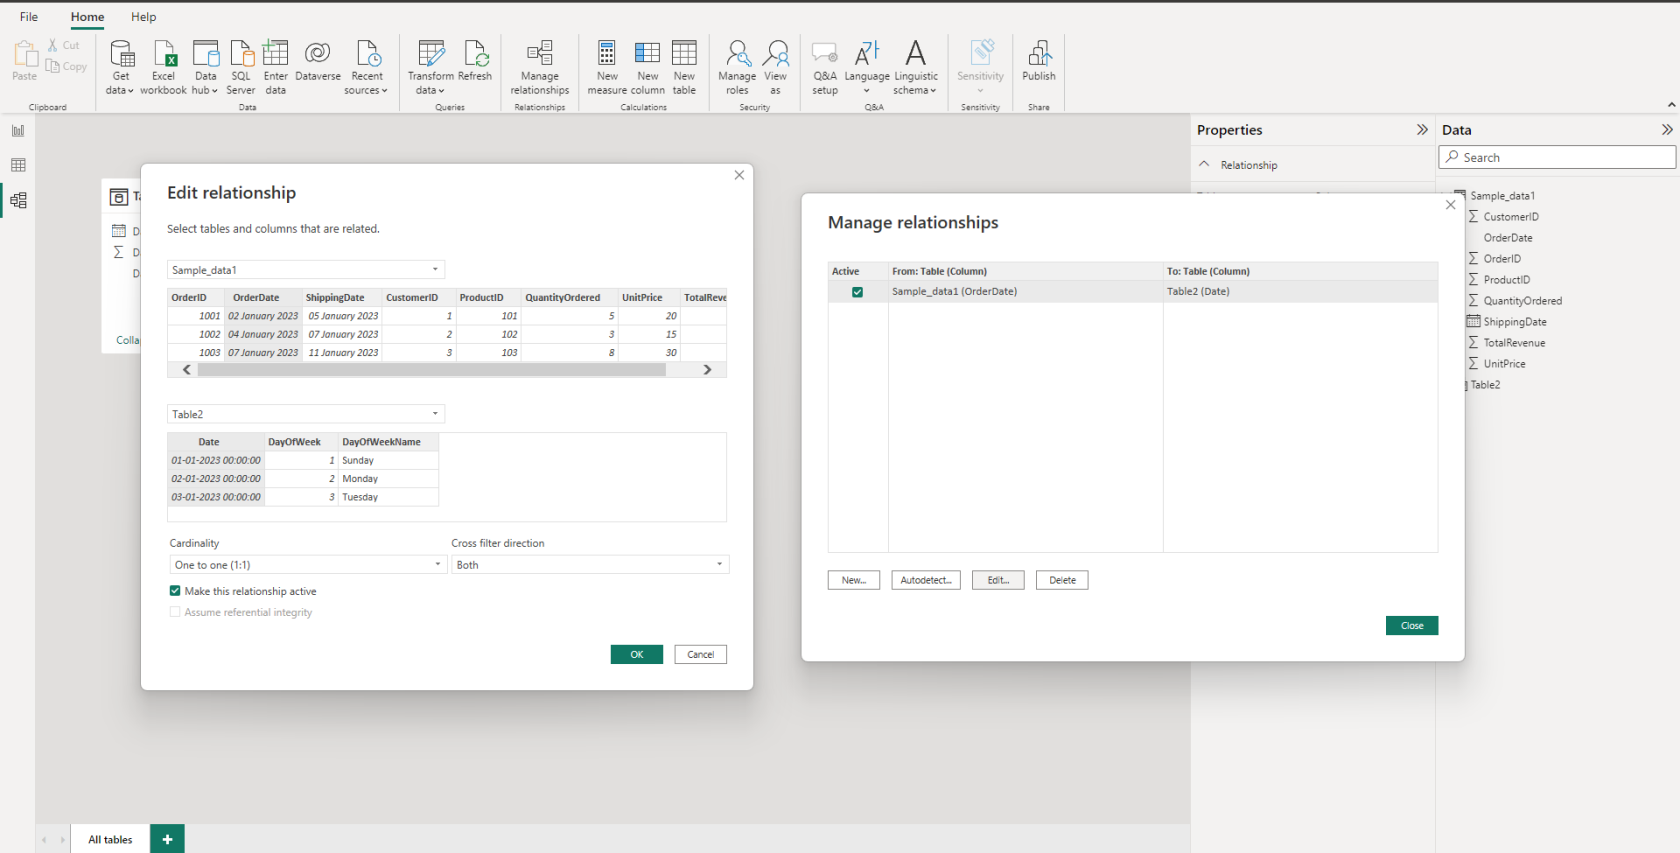The height and width of the screenshot is (853, 1680).
Task: Open View as roles
Action: [x=775, y=67]
